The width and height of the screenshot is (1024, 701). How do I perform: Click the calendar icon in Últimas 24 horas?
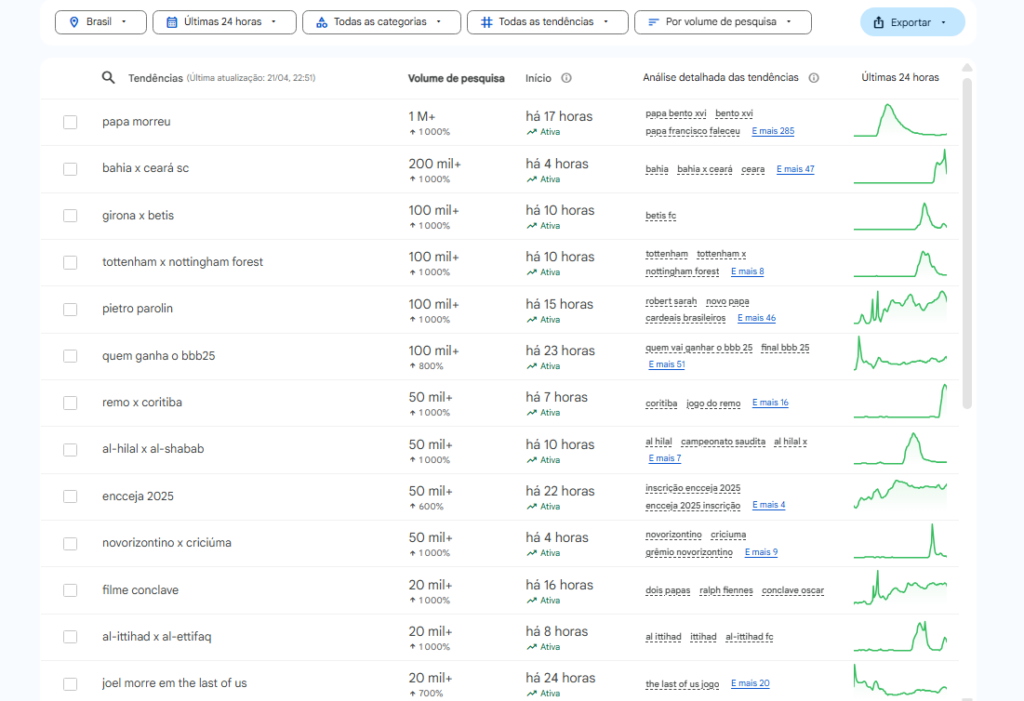click(172, 22)
